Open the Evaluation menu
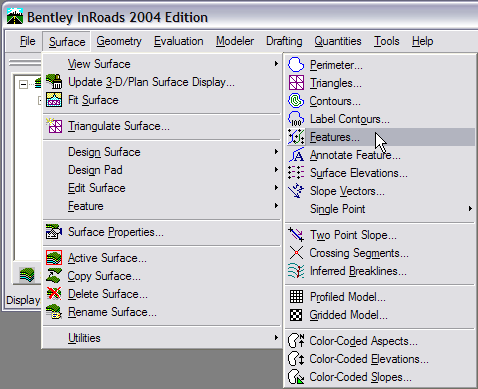Screen dimensions: 478x389 coord(179,41)
